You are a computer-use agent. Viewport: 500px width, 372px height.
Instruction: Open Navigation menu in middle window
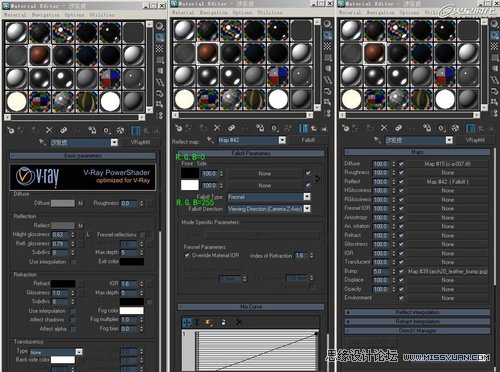click(x=214, y=12)
